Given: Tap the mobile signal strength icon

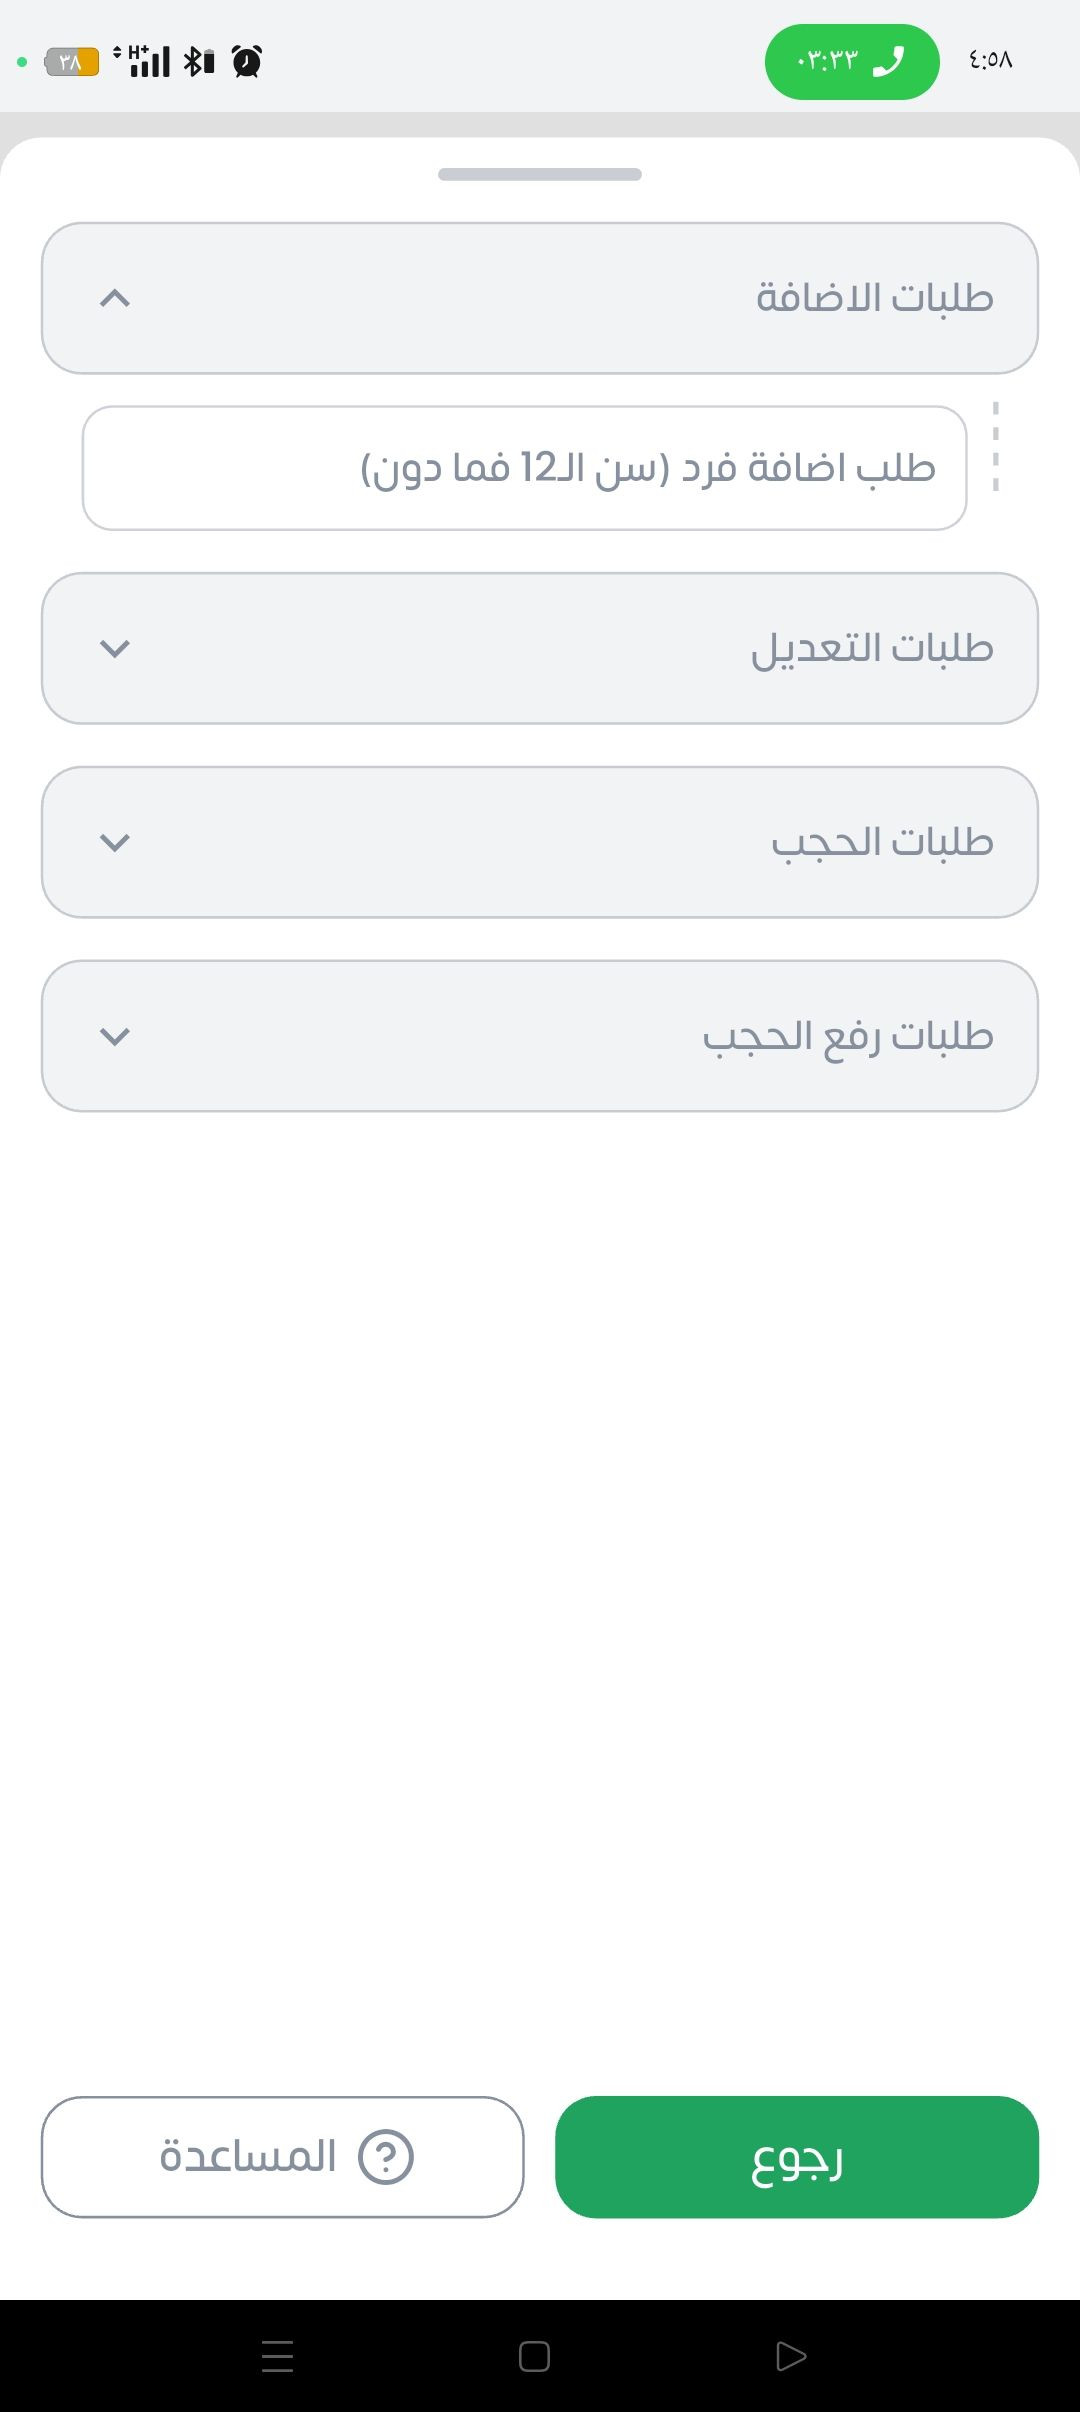Looking at the screenshot, I should point(148,62).
